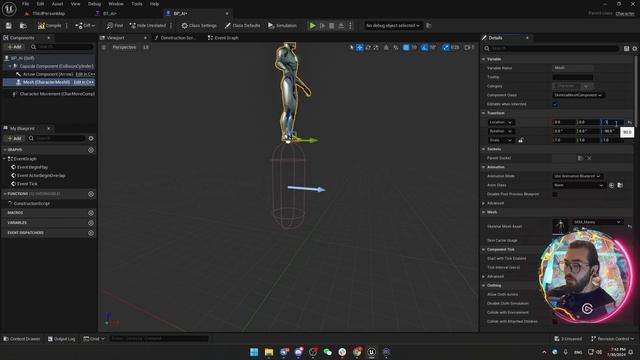Select Capsule Component in the components tree
640x360 pixels.
click(56, 66)
